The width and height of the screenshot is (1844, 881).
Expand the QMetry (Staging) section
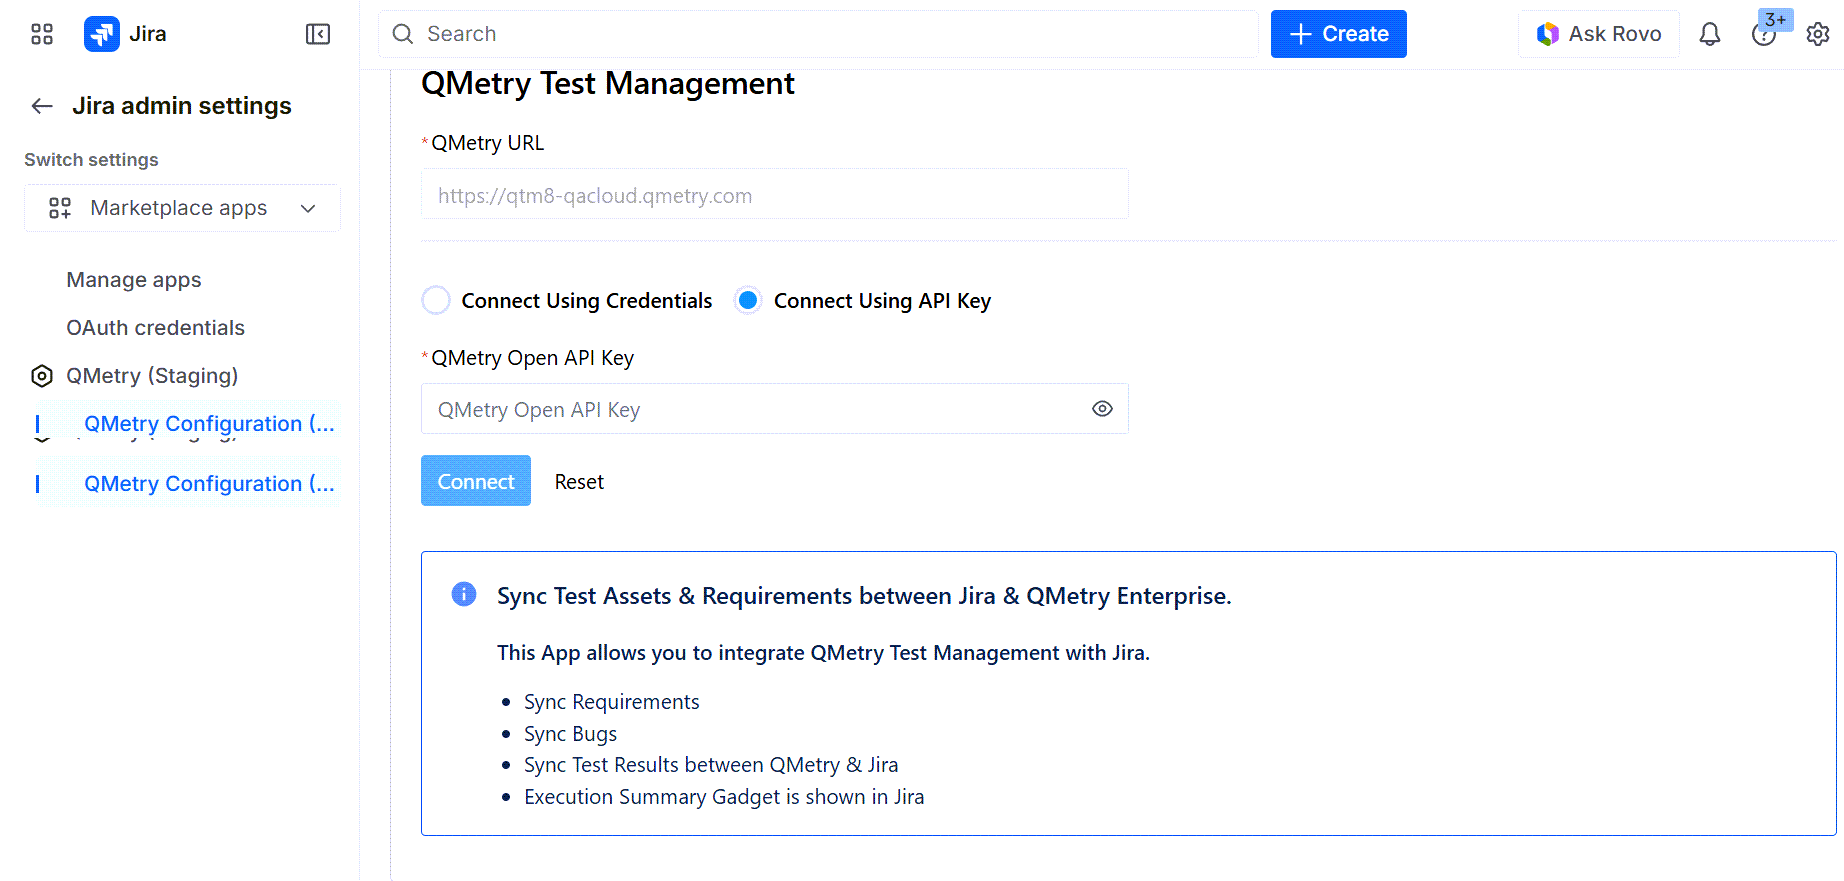point(152,376)
